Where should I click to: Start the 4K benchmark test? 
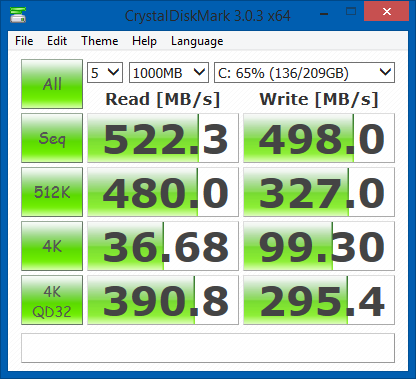(52, 246)
